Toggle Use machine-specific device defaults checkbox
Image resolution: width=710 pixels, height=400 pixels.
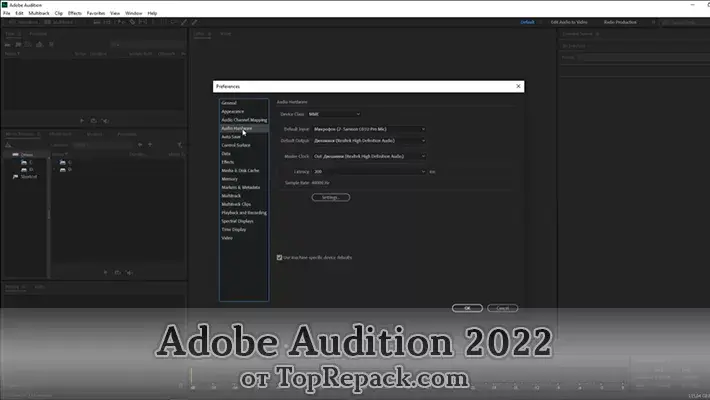(279, 257)
